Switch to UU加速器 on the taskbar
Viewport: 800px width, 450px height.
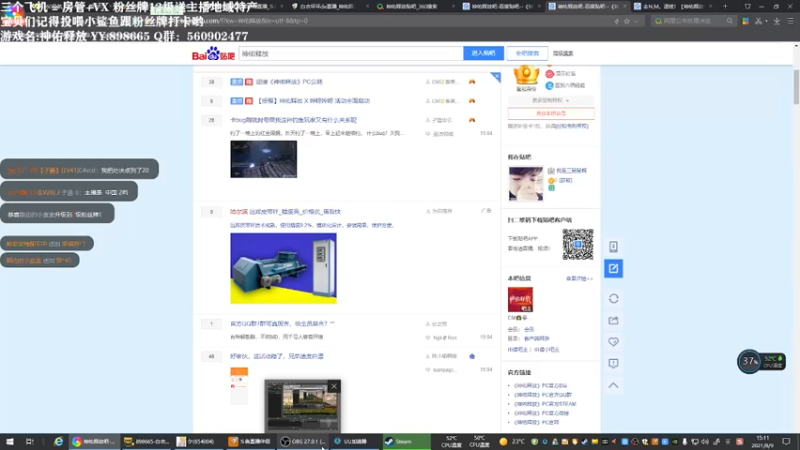[x=355, y=441]
